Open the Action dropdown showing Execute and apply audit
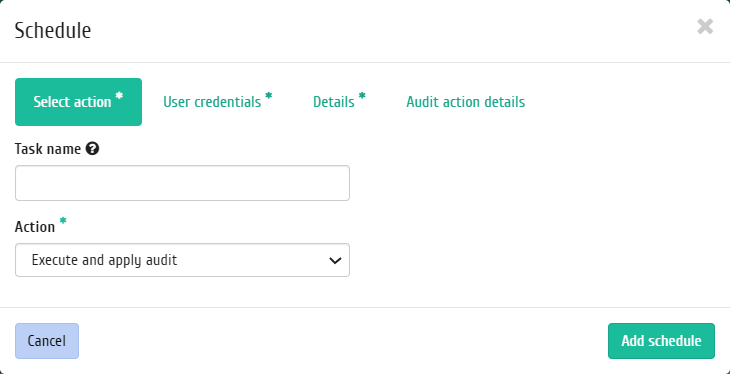The width and height of the screenshot is (730, 374). [x=182, y=260]
